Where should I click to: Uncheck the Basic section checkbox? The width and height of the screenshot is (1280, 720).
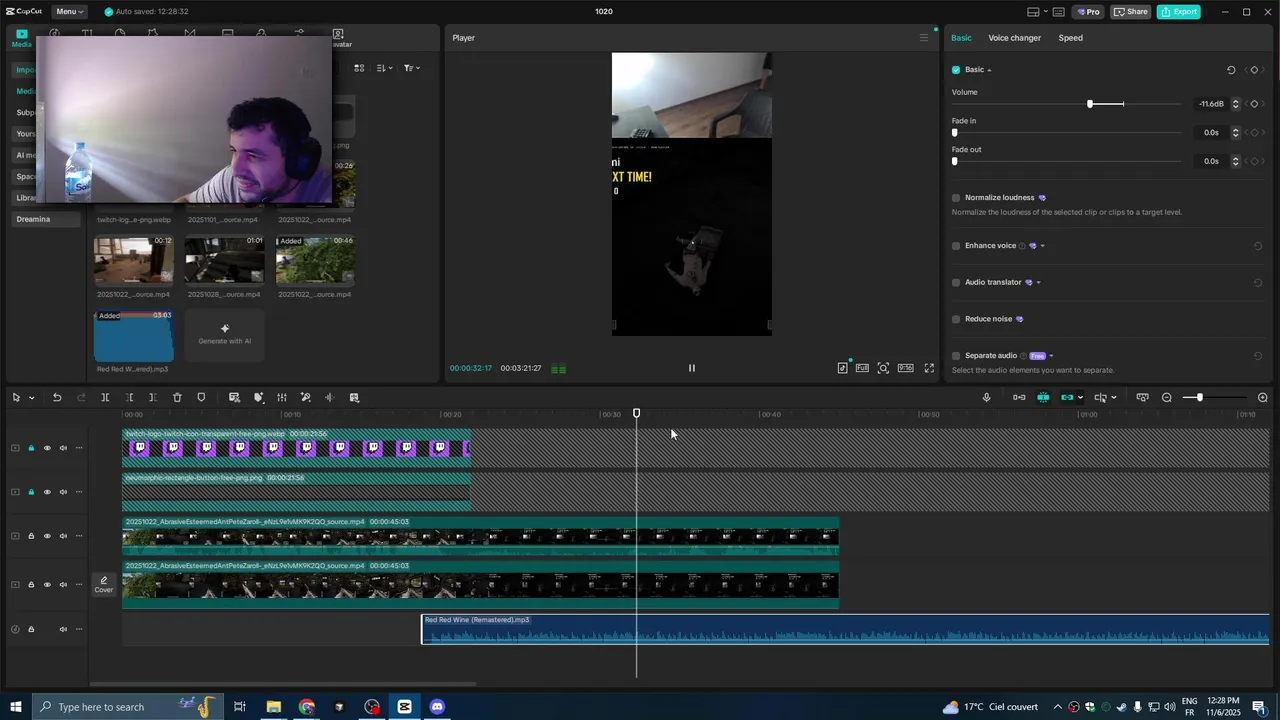[x=956, y=70]
